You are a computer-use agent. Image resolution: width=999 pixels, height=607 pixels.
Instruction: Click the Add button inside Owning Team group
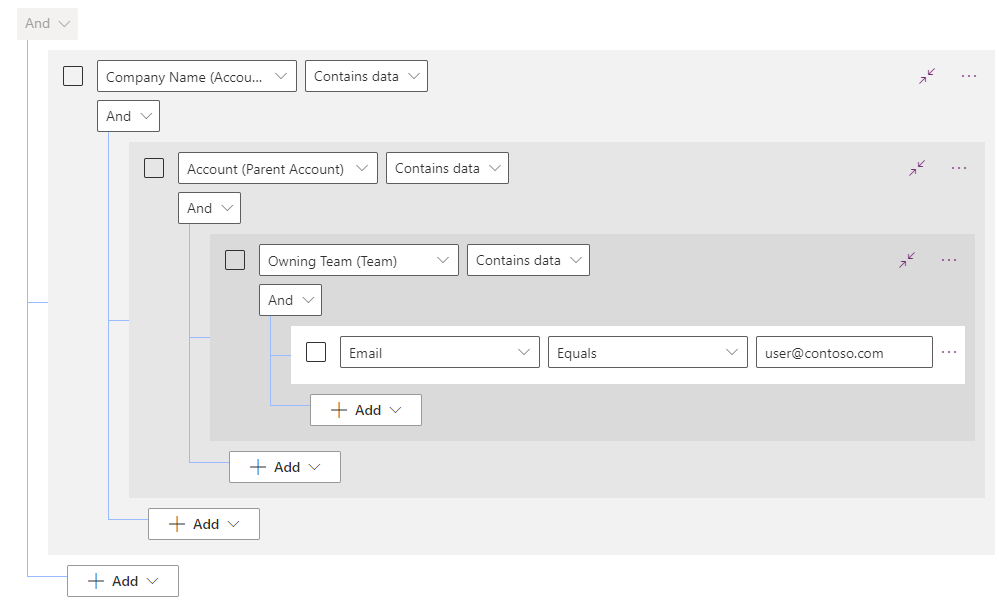[x=365, y=409]
